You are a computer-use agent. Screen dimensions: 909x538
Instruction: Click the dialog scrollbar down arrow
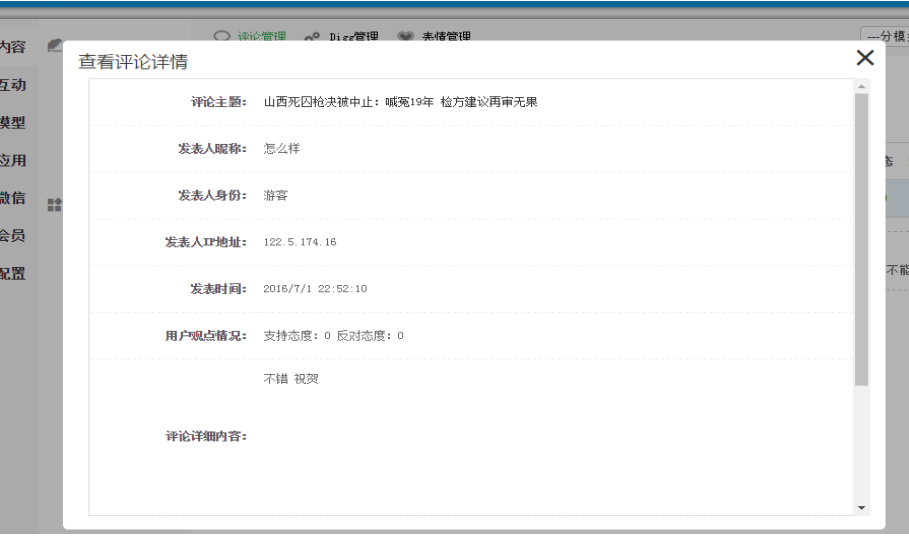[862, 508]
